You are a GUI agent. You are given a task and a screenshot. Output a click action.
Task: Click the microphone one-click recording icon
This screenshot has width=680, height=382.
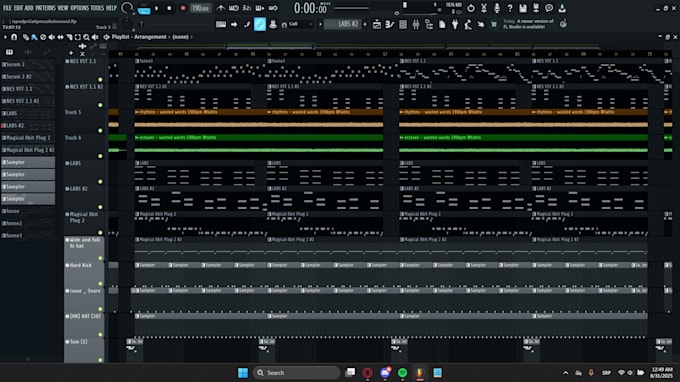coord(497,8)
